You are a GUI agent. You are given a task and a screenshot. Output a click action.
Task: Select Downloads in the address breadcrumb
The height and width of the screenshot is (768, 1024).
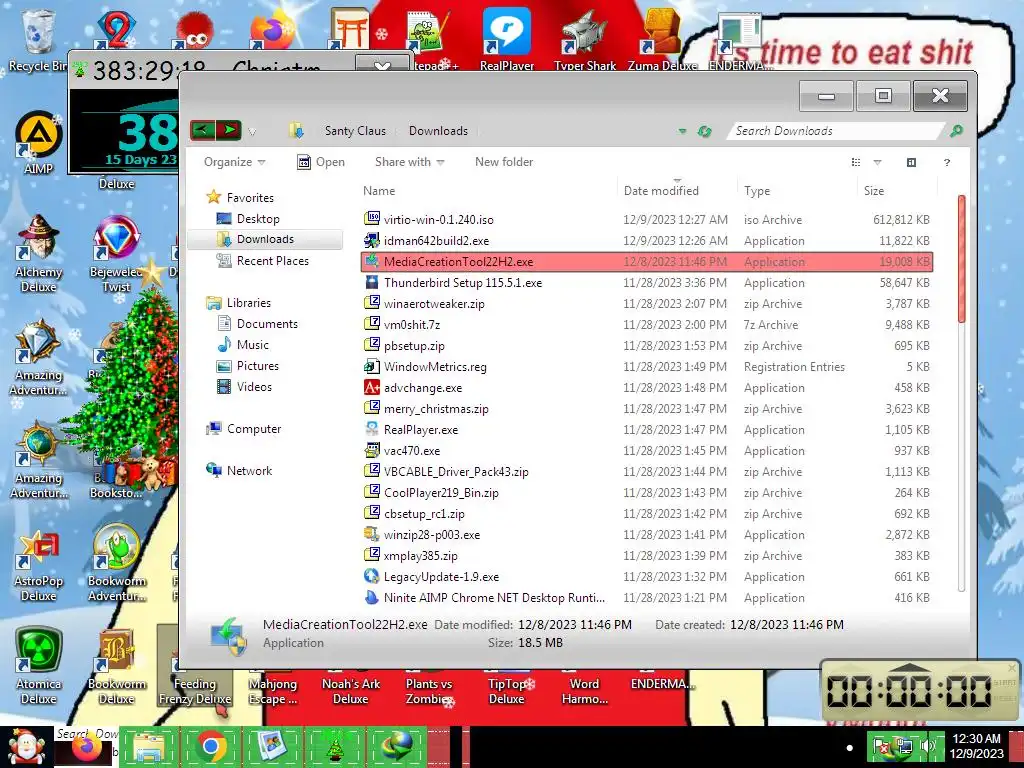pyautogui.click(x=438, y=131)
